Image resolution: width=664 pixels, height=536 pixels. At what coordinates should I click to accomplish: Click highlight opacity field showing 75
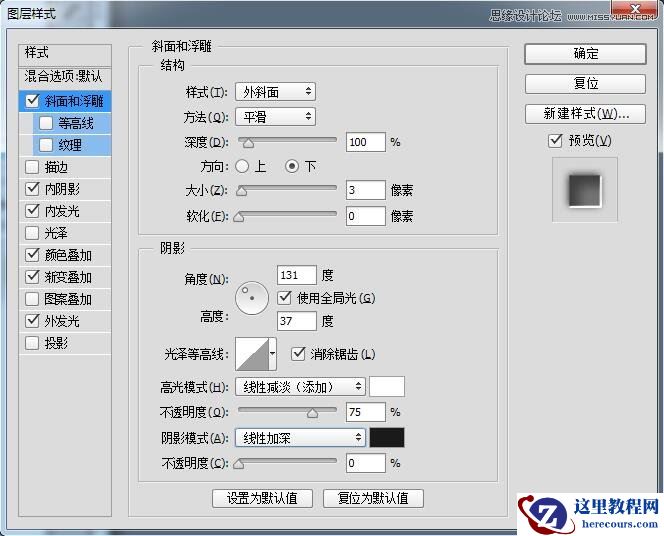tap(366, 412)
